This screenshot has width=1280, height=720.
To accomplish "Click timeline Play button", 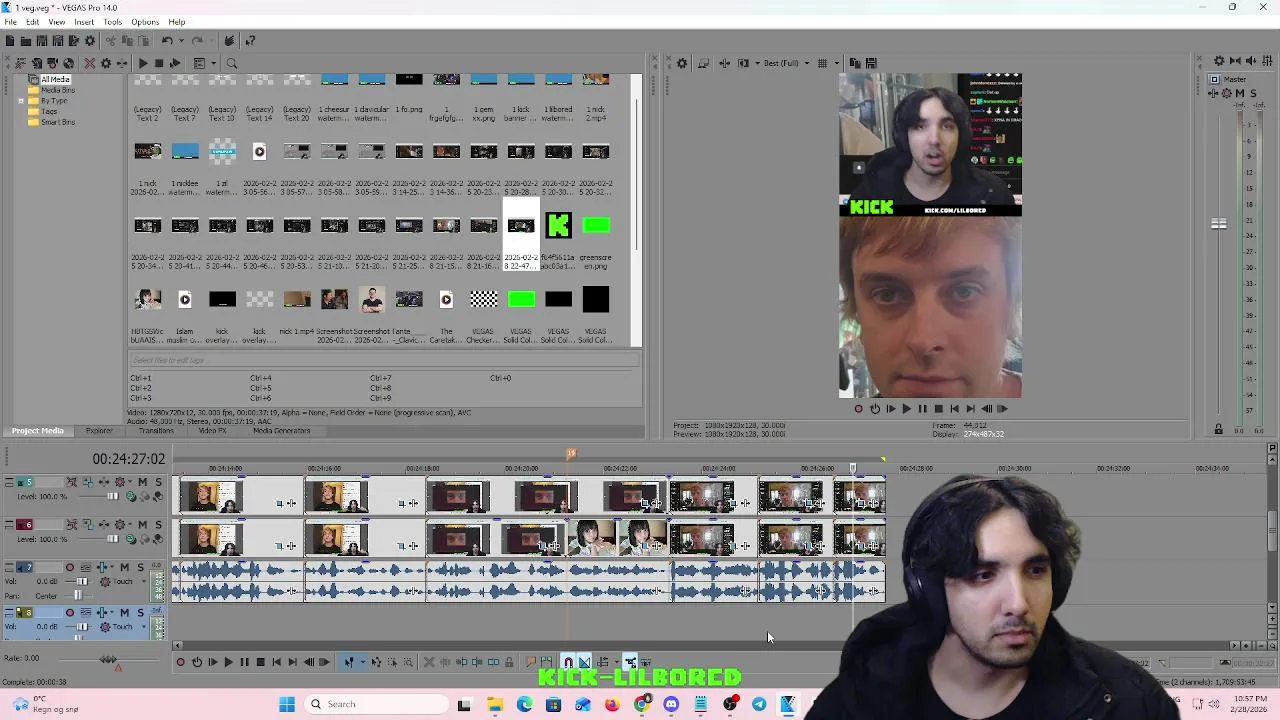I will click(228, 662).
